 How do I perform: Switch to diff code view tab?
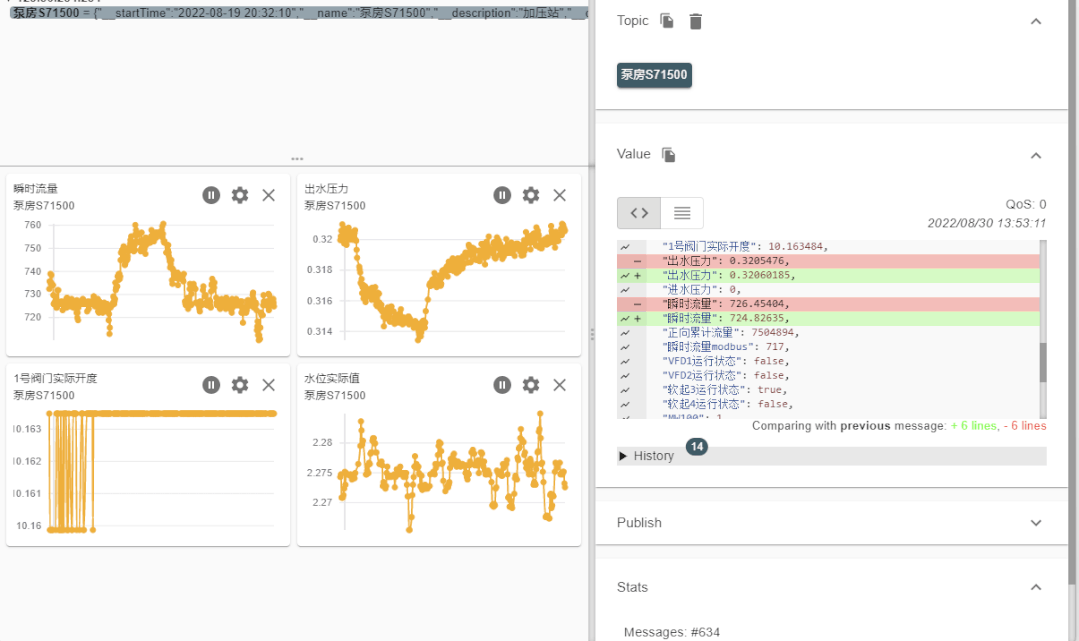click(639, 213)
